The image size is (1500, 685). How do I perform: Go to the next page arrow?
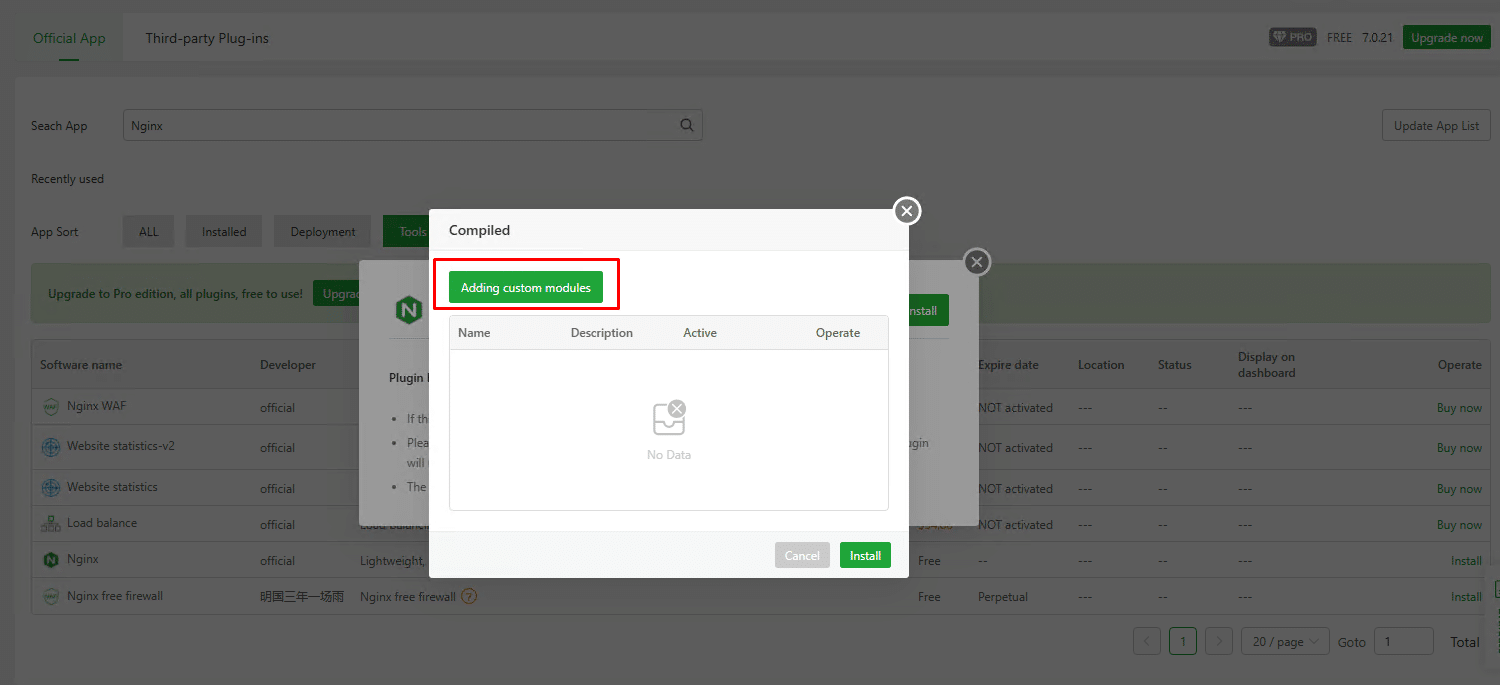1218,641
